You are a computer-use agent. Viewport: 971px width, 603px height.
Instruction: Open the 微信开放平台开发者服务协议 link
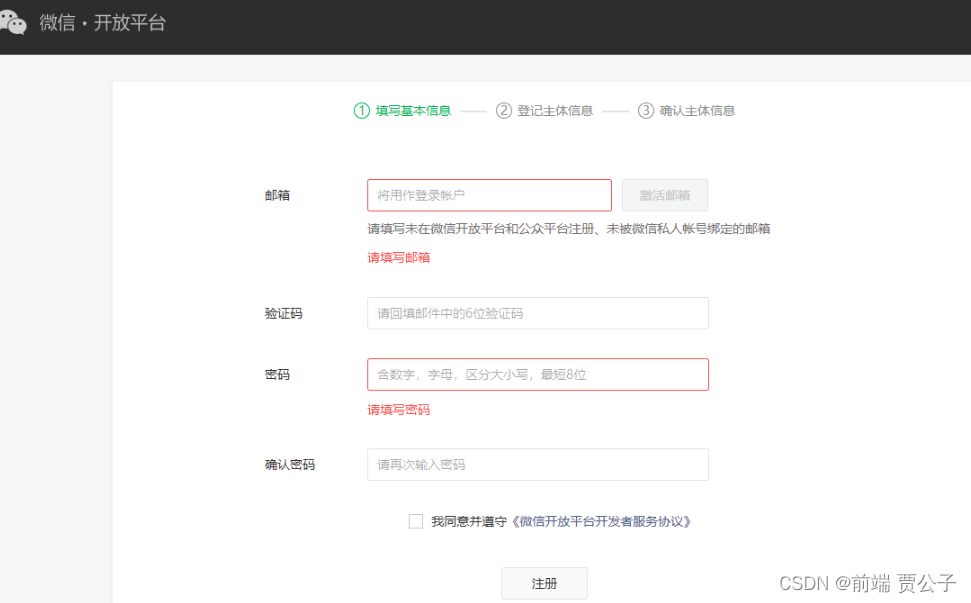point(601,521)
